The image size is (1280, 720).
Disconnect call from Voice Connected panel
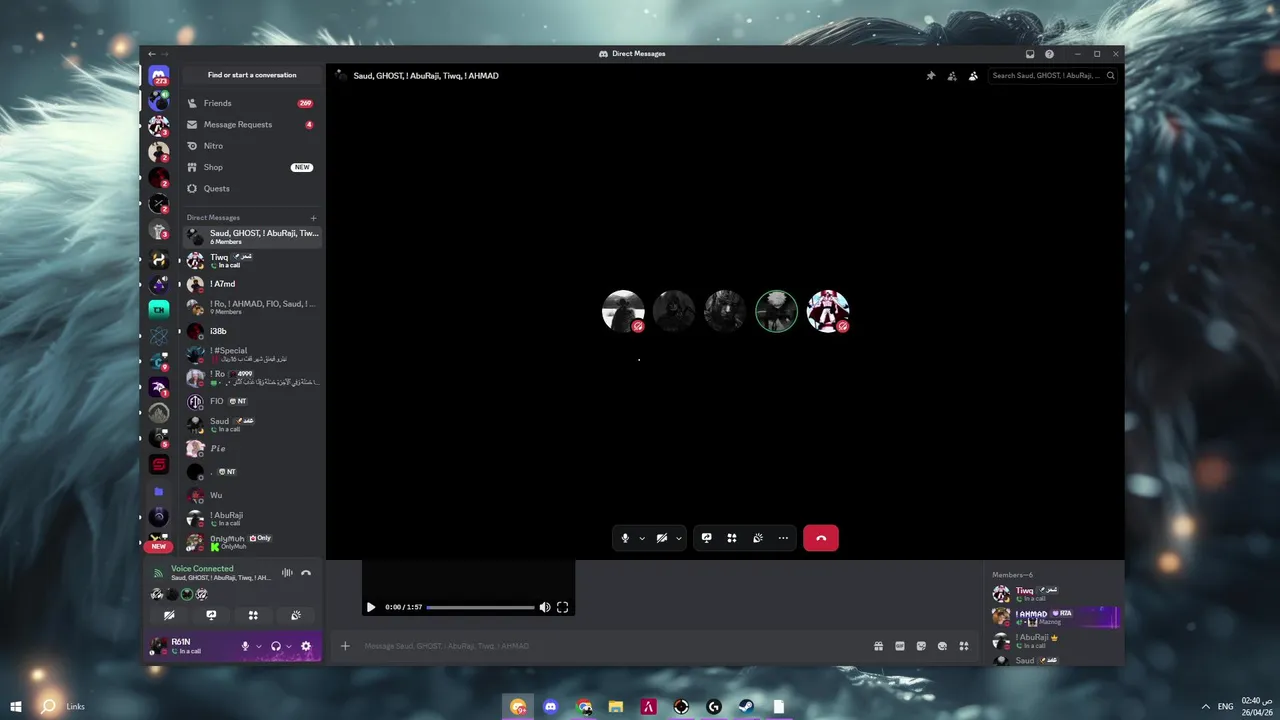coord(306,573)
